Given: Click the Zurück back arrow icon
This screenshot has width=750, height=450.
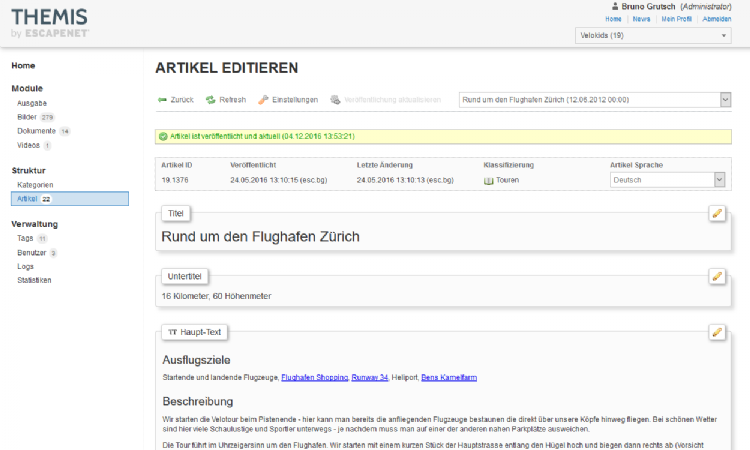Looking at the screenshot, I should [162, 100].
